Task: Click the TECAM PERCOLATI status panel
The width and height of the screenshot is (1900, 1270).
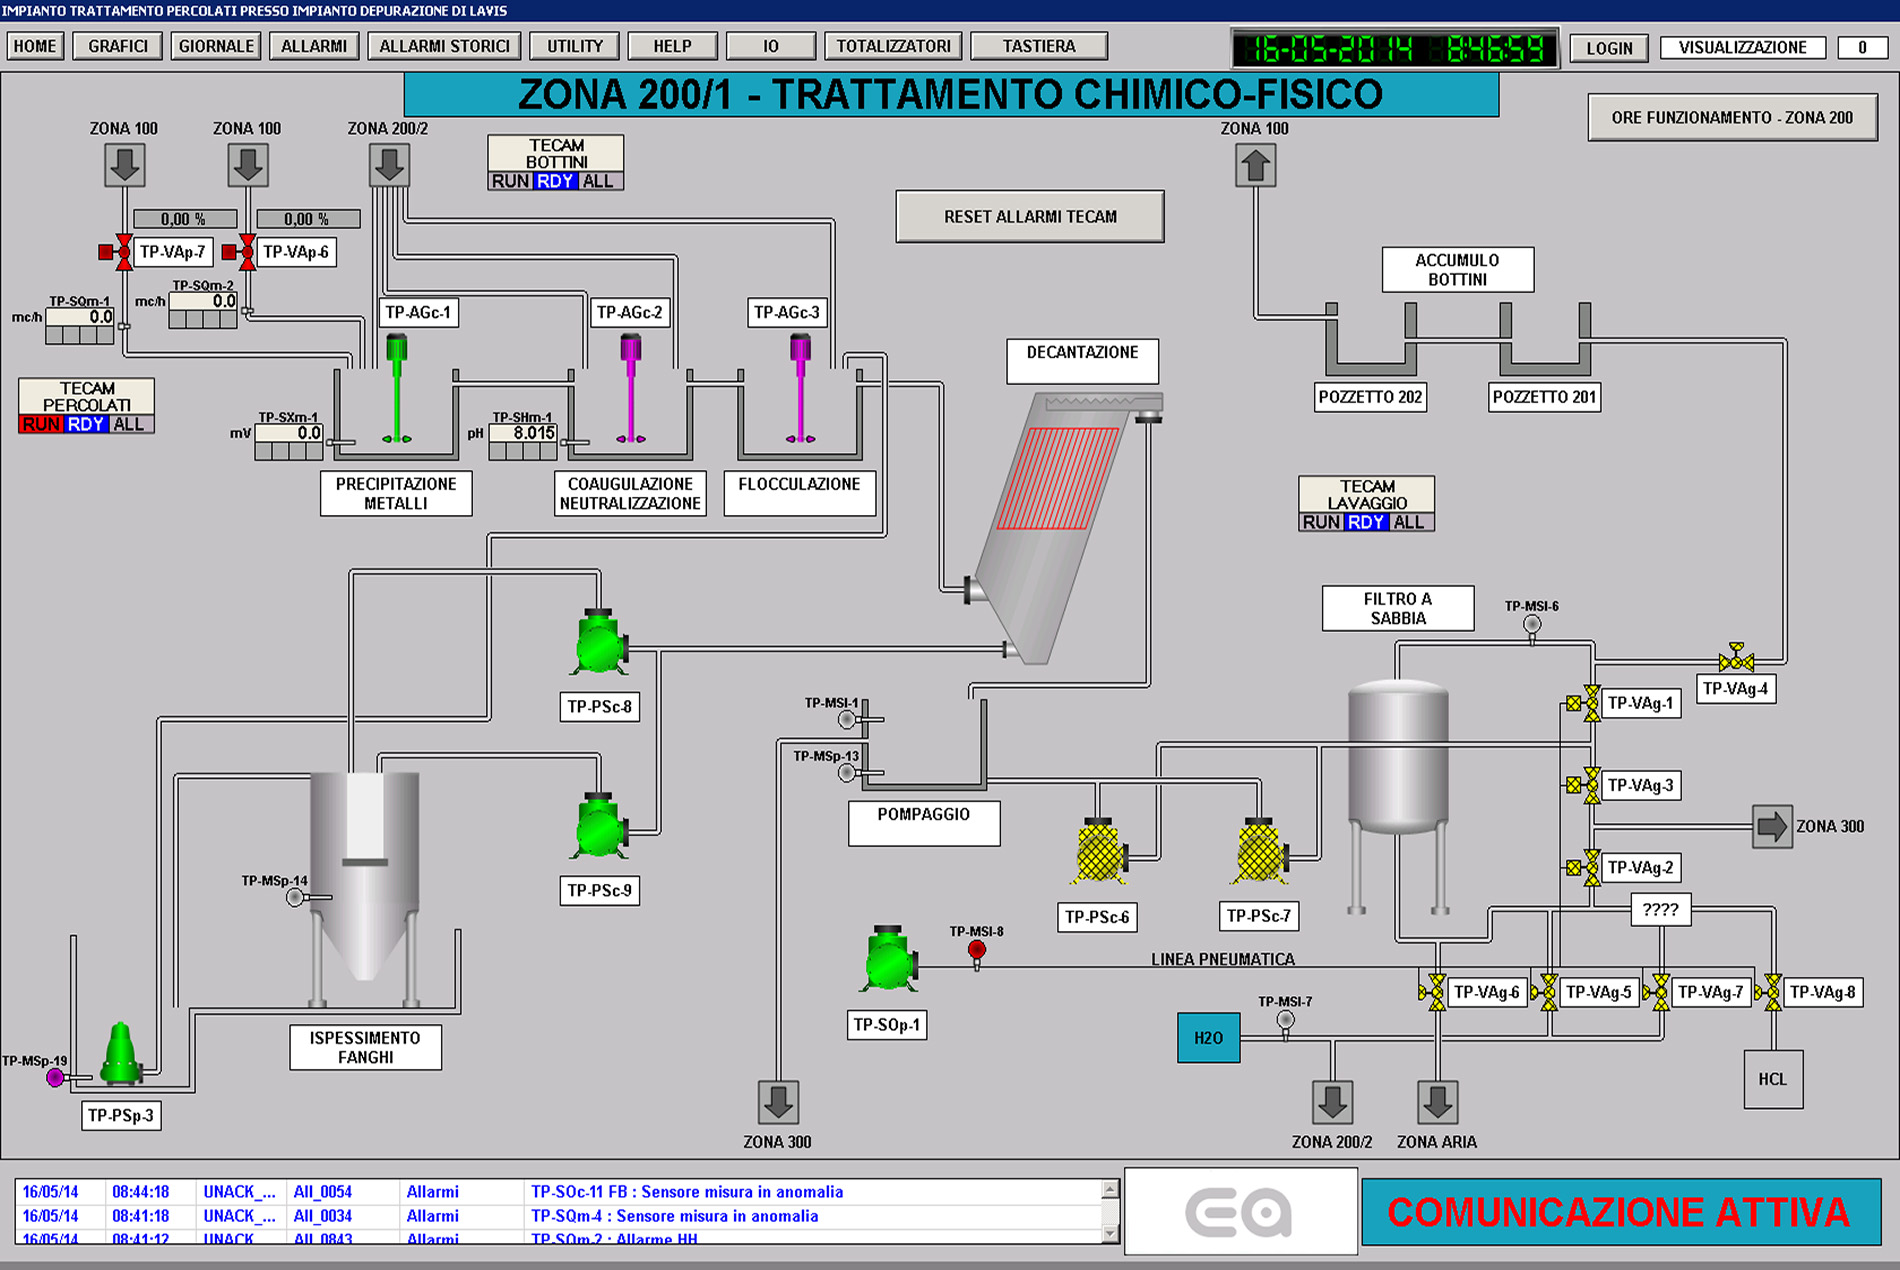Action: click(87, 405)
